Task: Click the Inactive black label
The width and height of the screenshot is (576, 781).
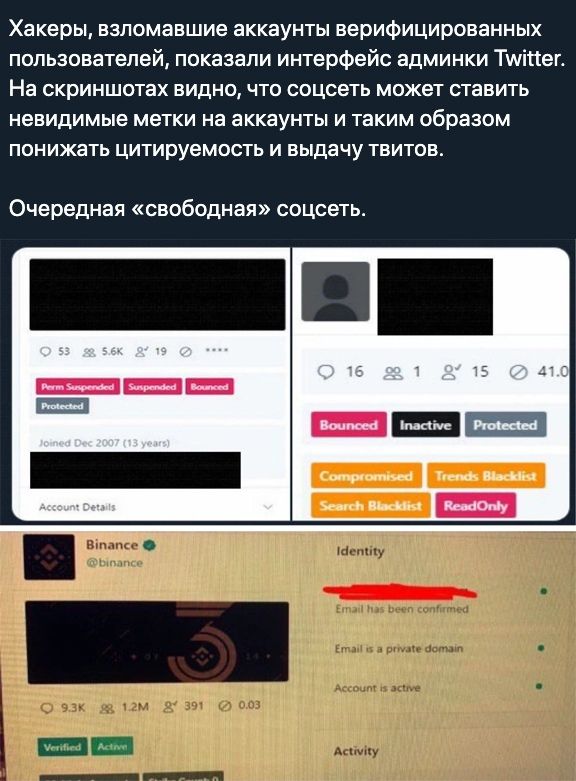Action: tap(426, 425)
